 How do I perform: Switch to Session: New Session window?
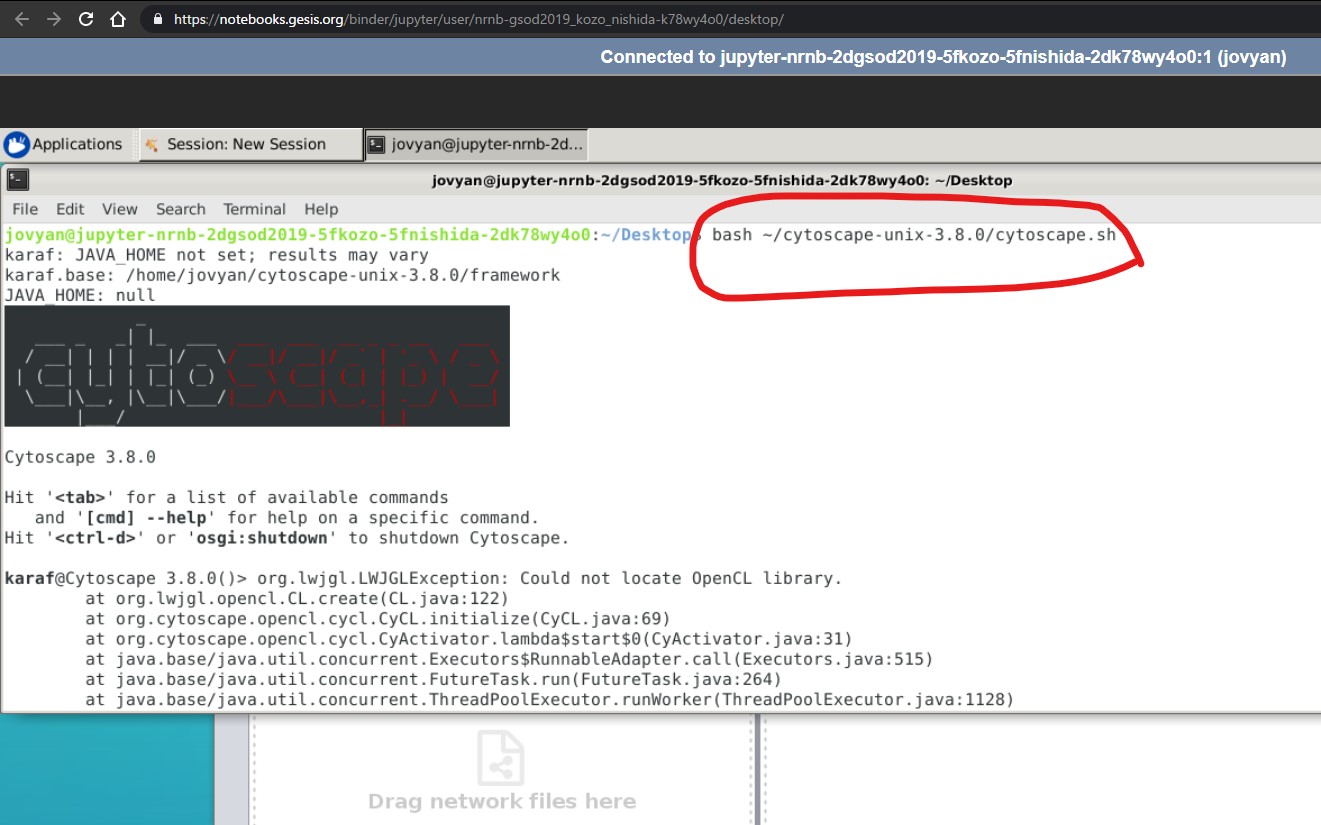[250, 144]
